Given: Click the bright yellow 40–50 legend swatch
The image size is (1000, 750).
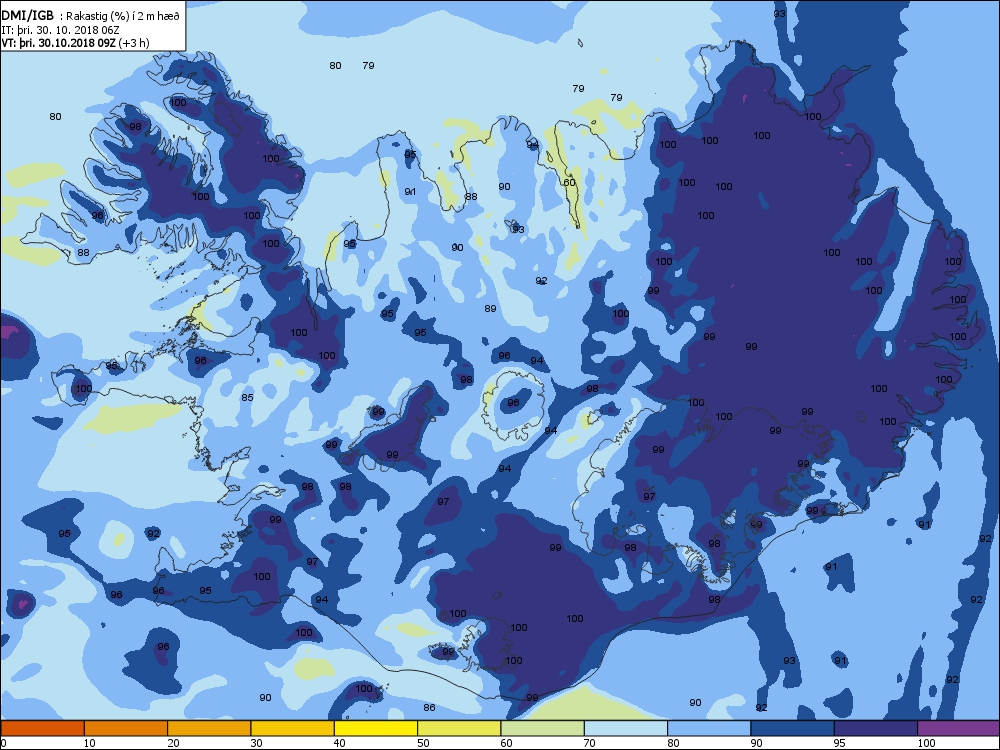Looking at the screenshot, I should (x=376, y=728).
